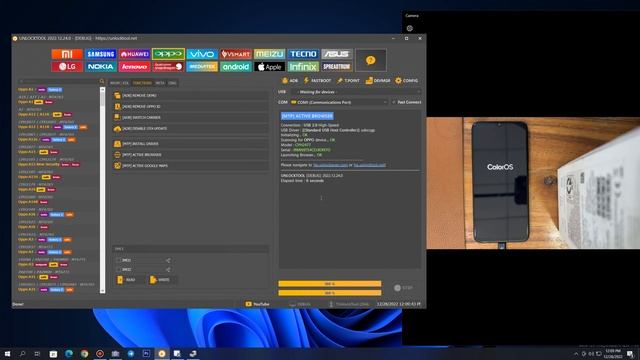Select the LG brand logo
This screenshot has width=640, height=360.
[67, 67]
